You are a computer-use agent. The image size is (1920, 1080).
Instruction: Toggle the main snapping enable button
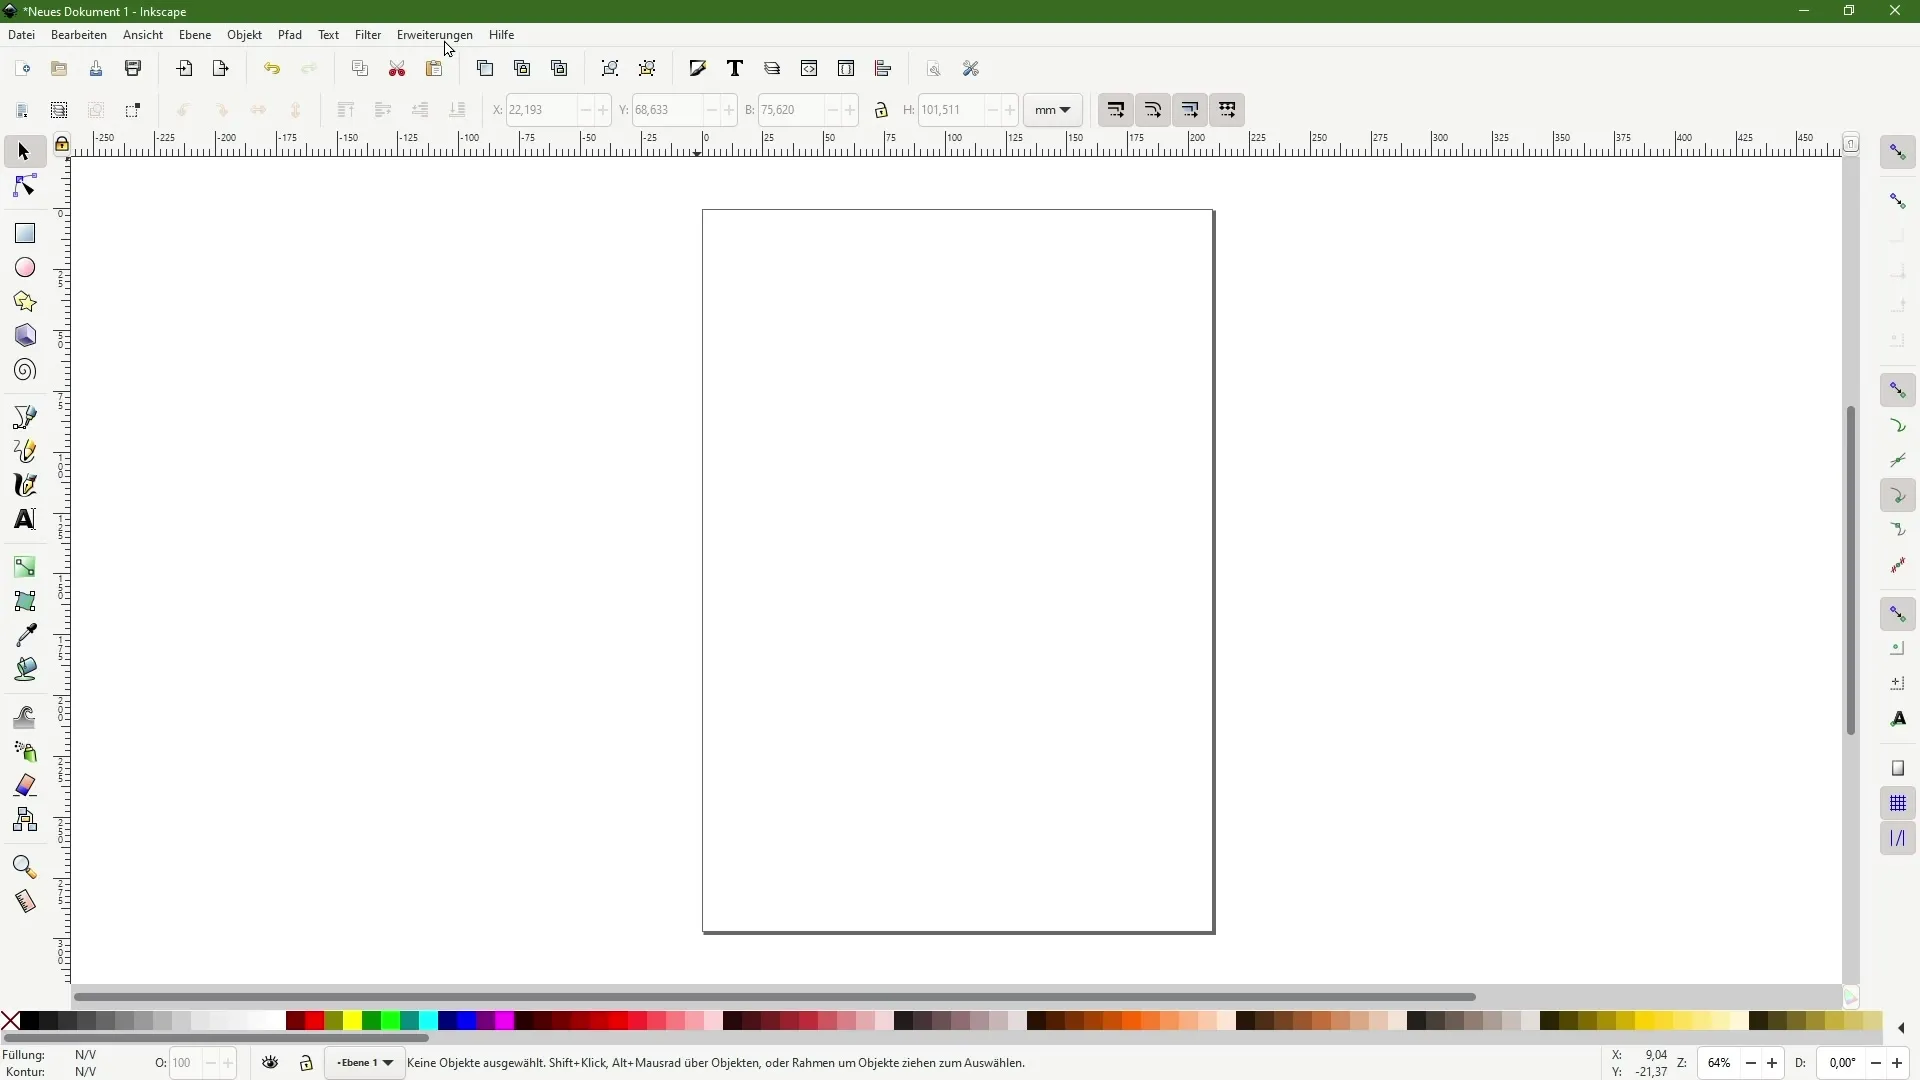click(1898, 152)
